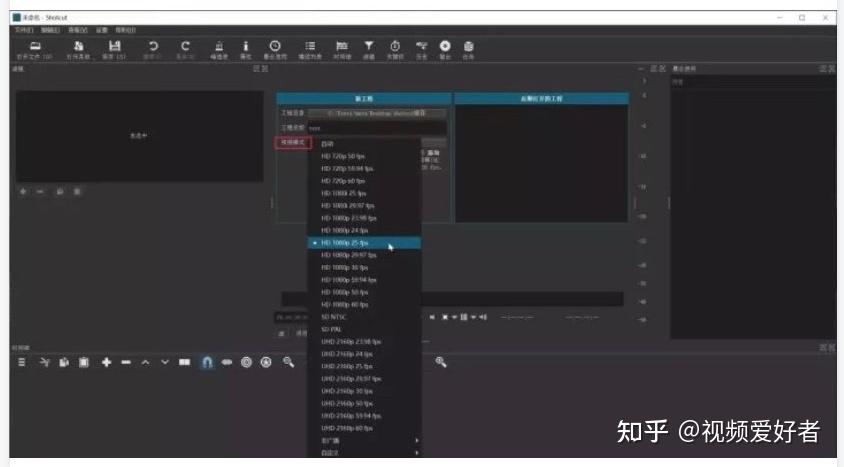The width and height of the screenshot is (844, 467).
Task: Click the Overwrite down-chevron timeline icon
Action: pos(165,362)
